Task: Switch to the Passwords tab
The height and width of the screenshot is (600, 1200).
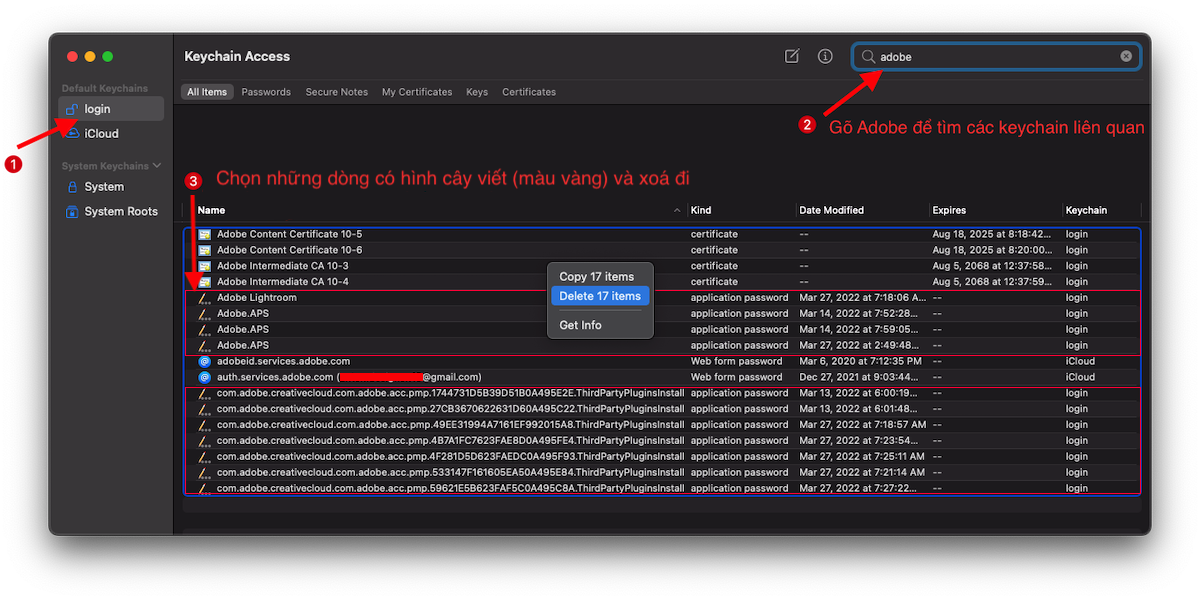Action: (x=266, y=91)
